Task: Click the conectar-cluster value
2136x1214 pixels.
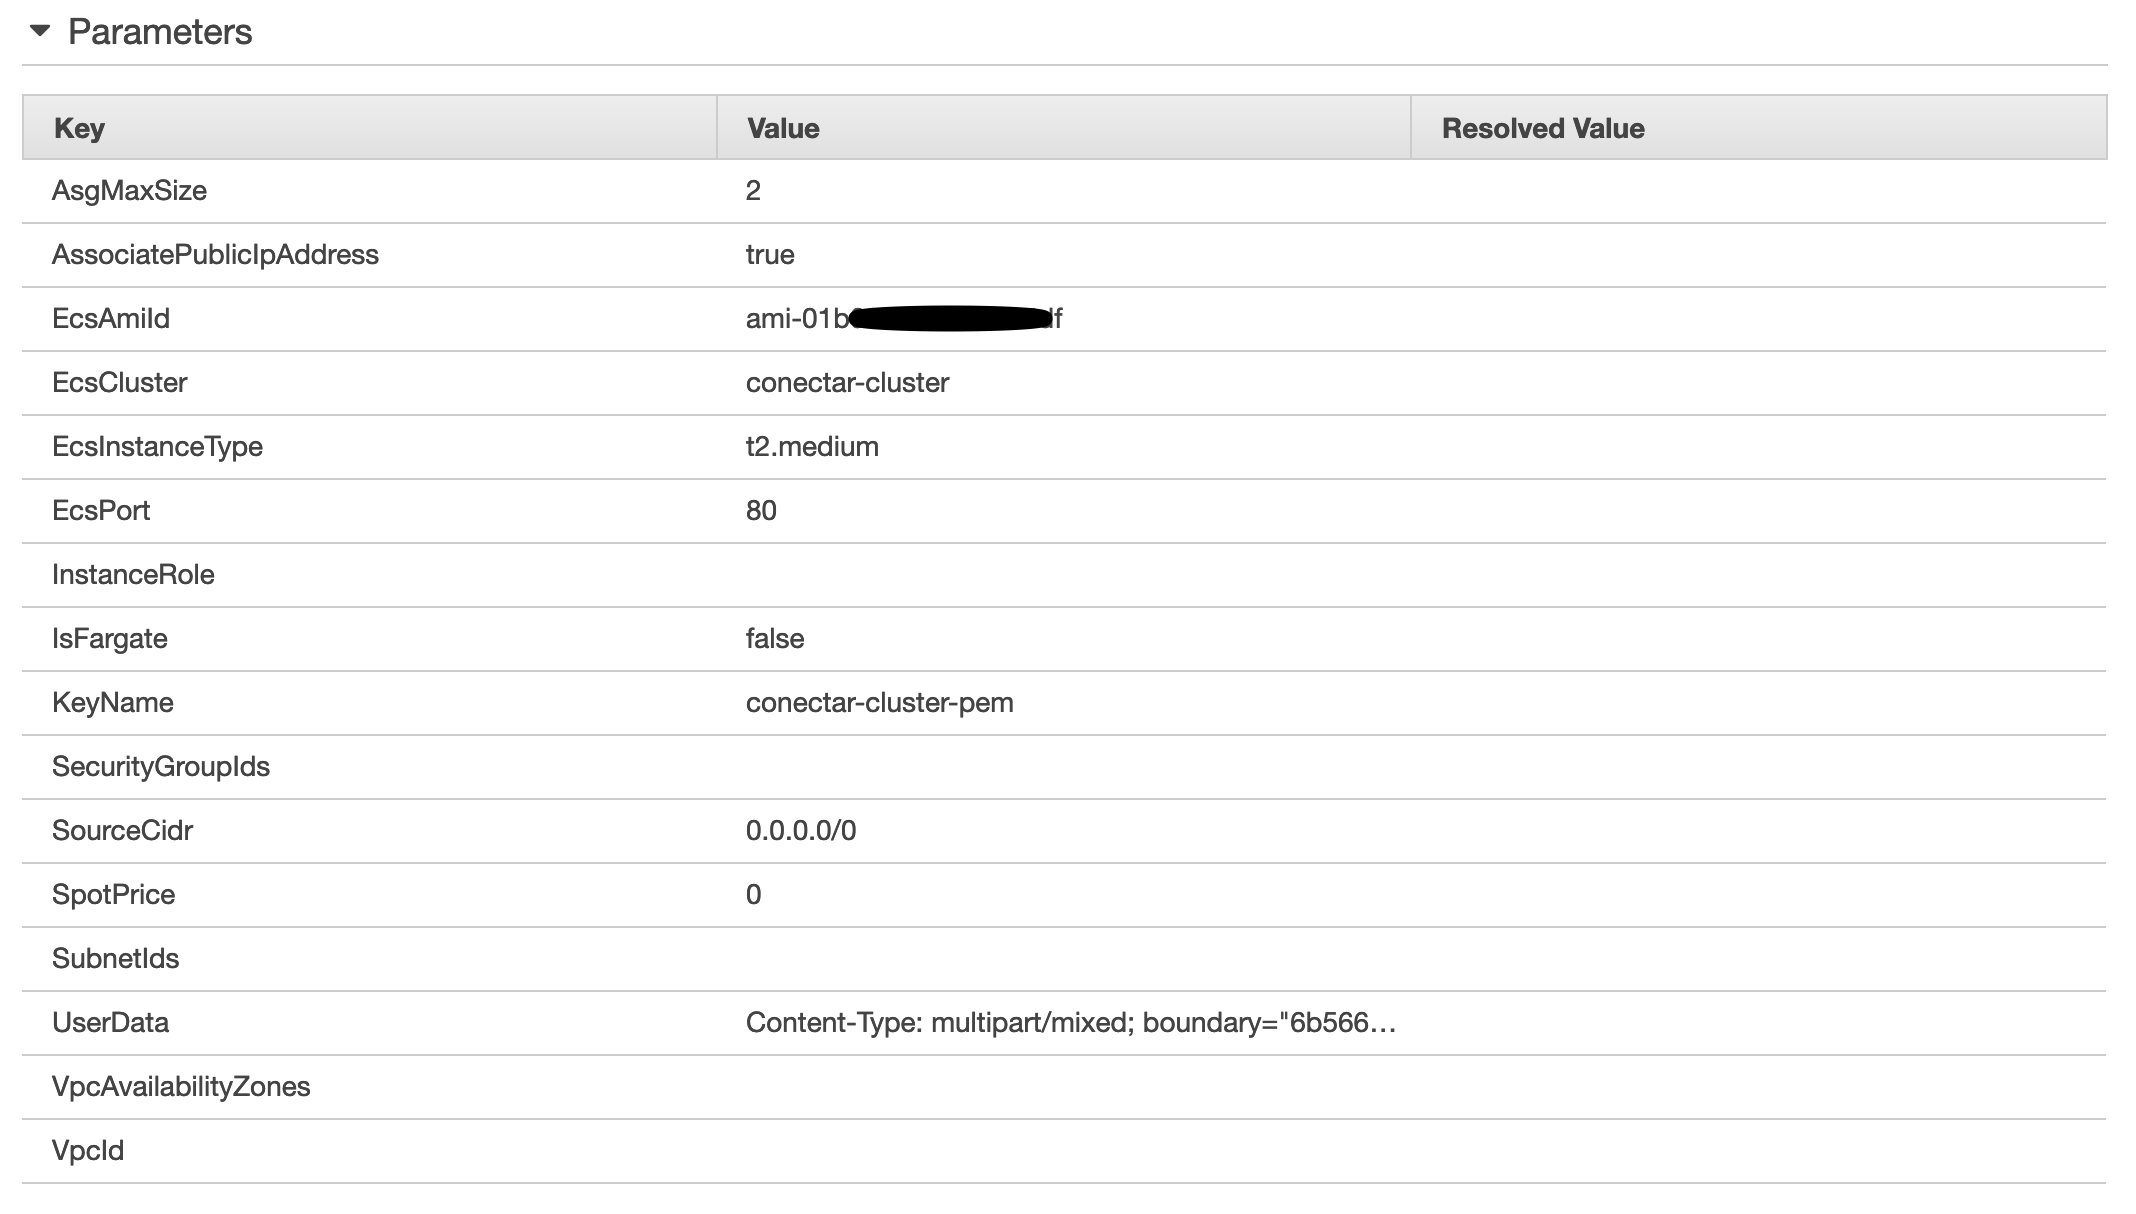Action: (x=848, y=382)
